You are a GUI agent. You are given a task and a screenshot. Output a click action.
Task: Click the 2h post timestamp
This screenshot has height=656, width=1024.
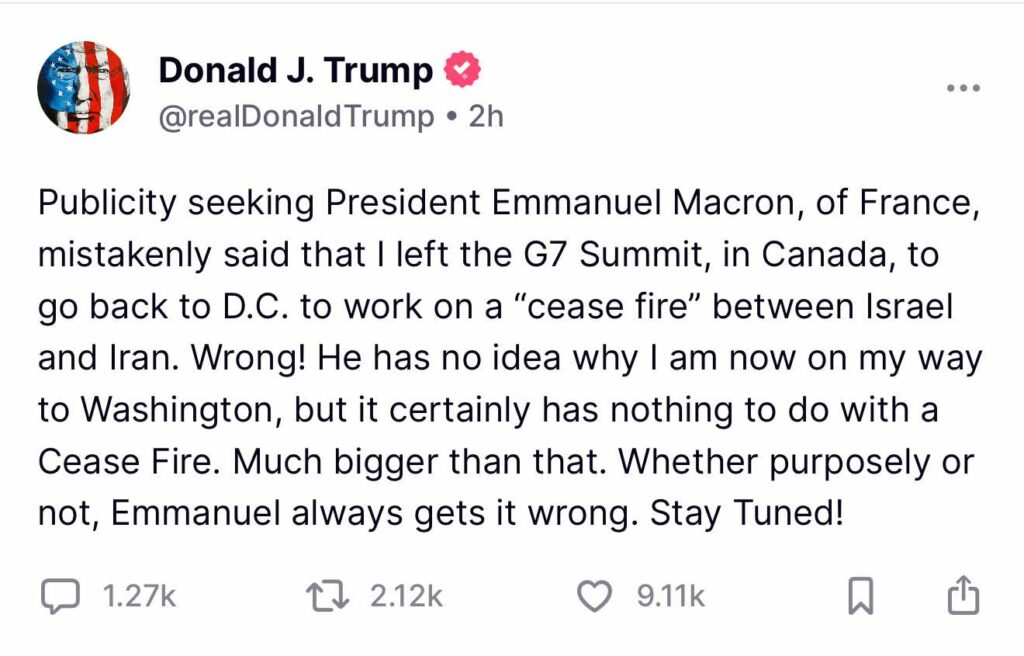486,117
